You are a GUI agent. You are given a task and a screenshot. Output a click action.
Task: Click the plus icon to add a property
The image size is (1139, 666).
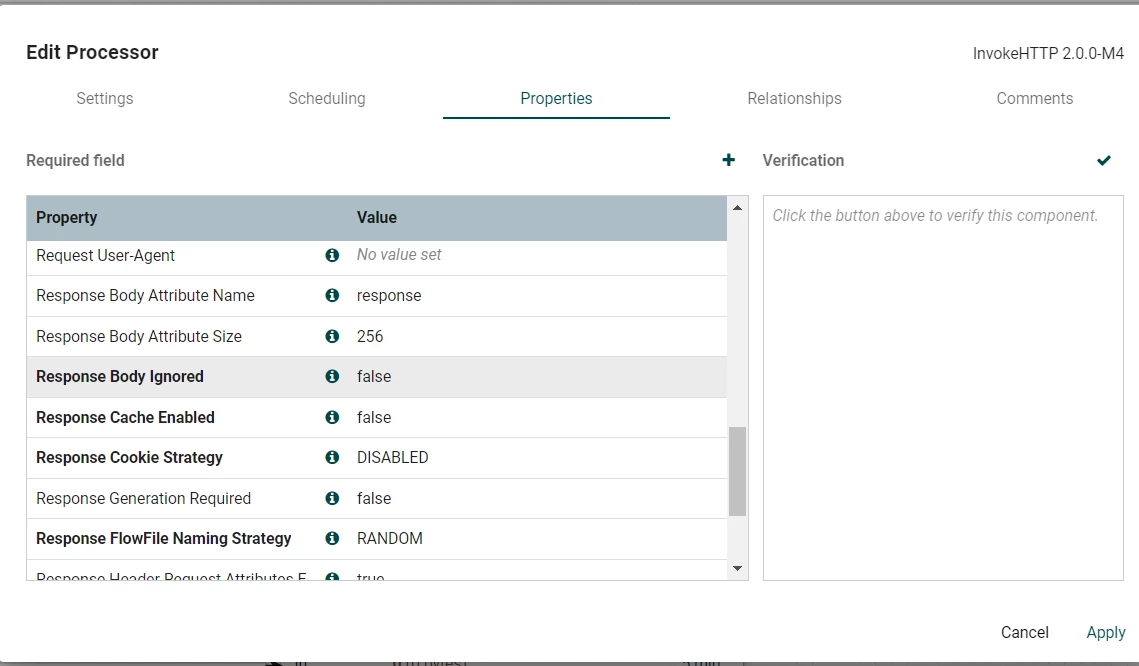pos(729,160)
